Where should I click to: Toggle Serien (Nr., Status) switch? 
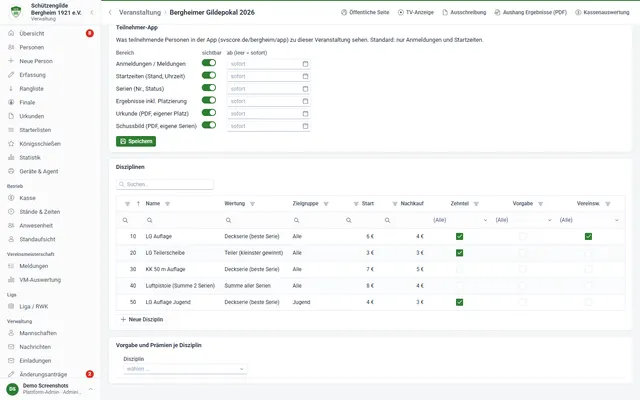209,88
